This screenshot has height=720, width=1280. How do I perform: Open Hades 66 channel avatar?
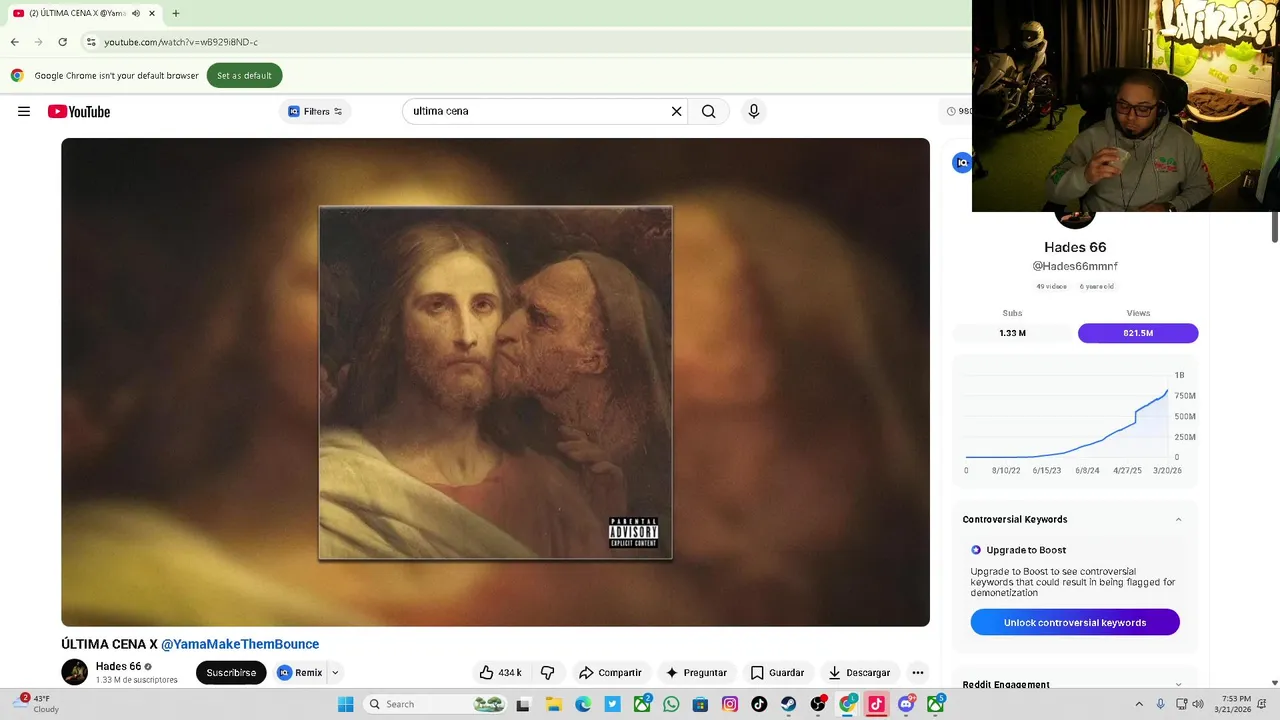coord(75,672)
